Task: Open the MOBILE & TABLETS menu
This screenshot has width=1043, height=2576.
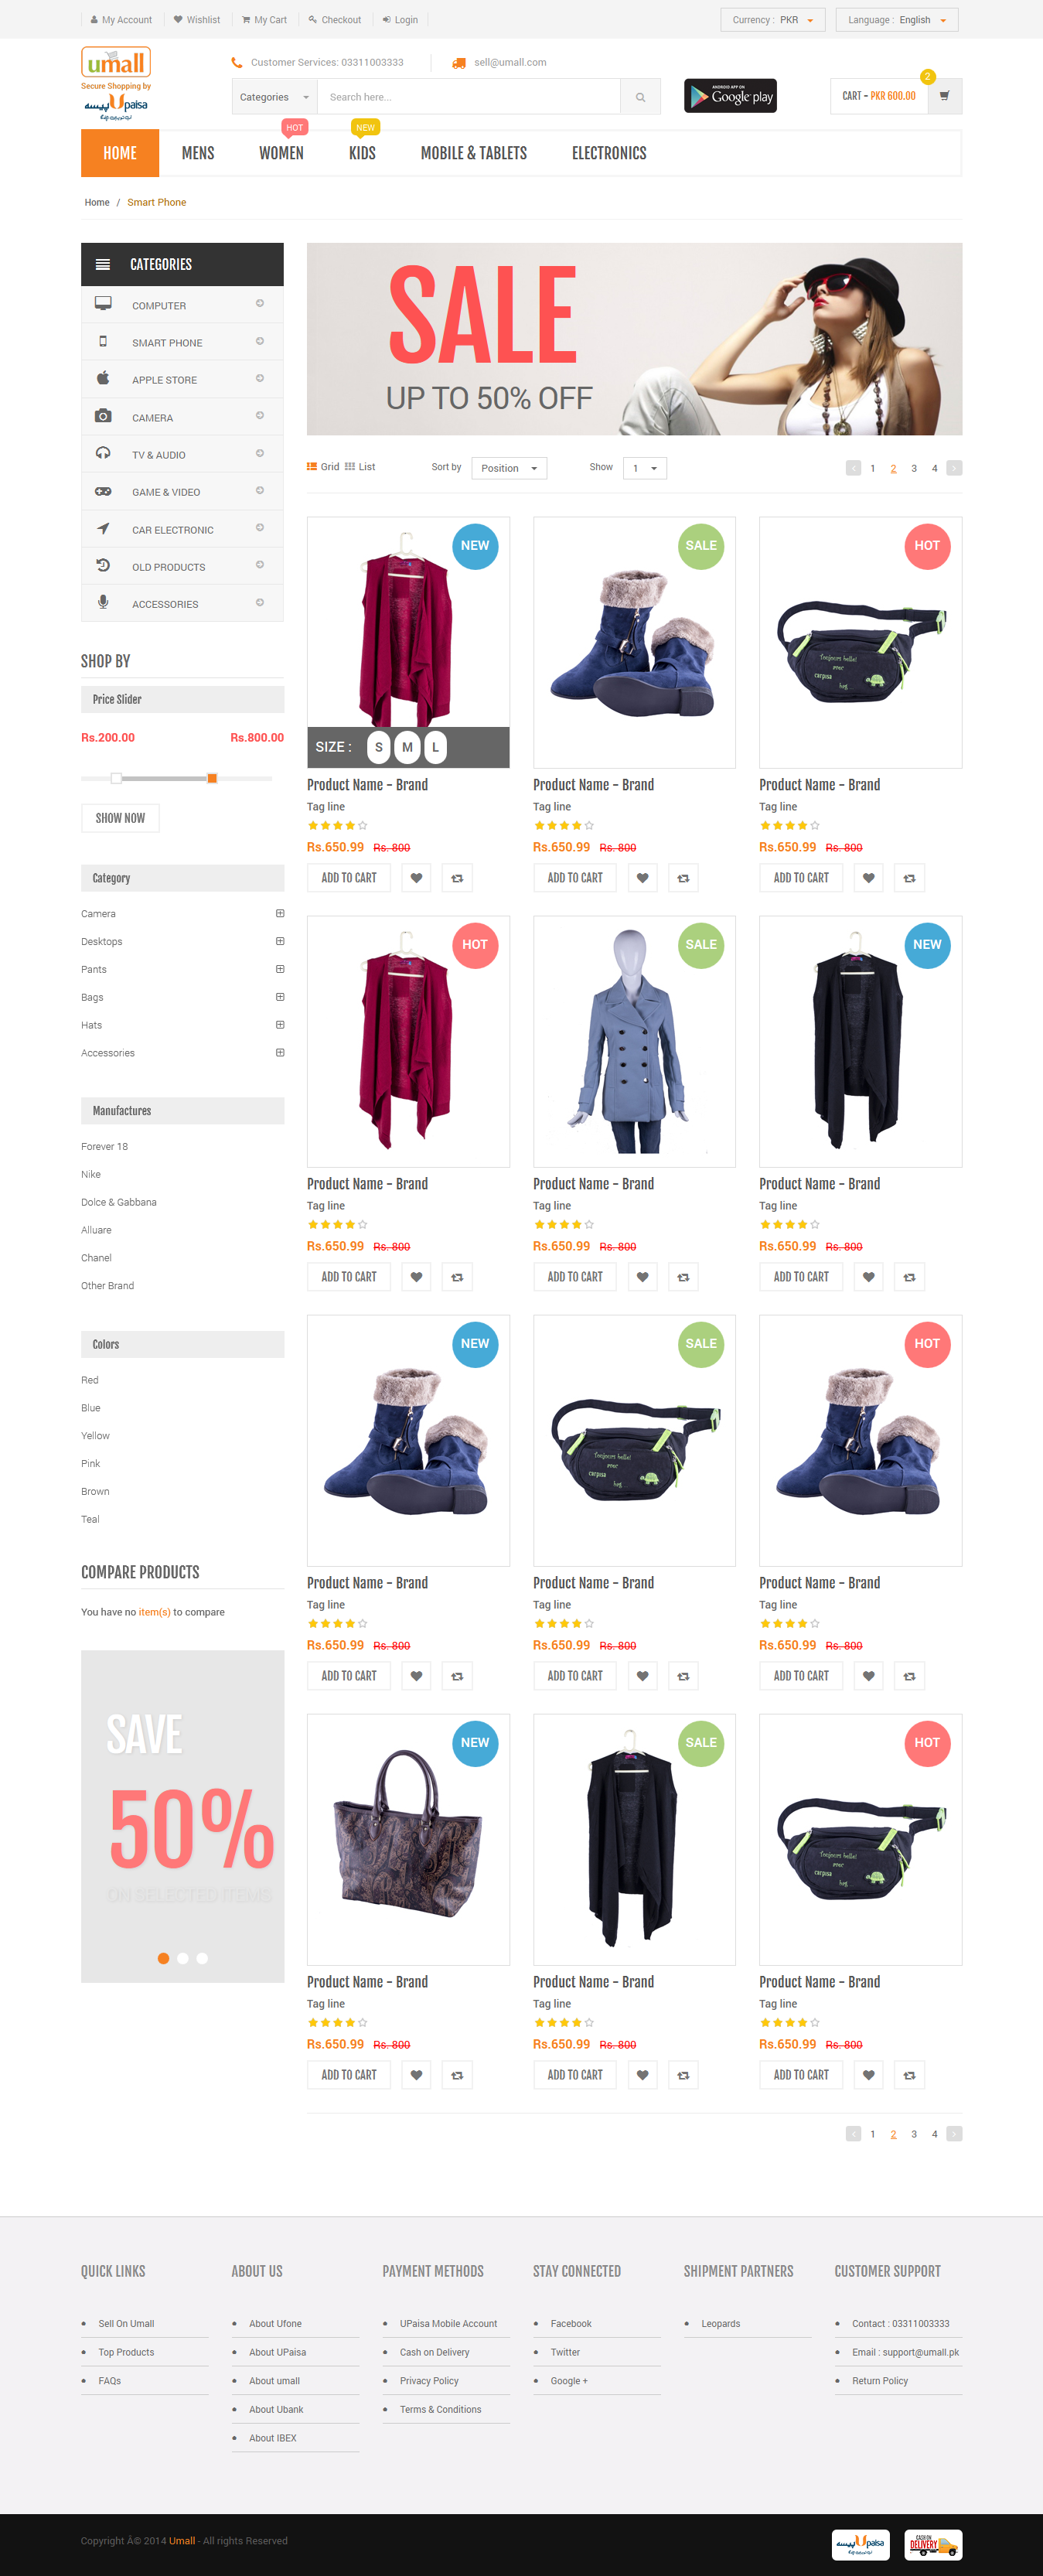Action: (473, 153)
